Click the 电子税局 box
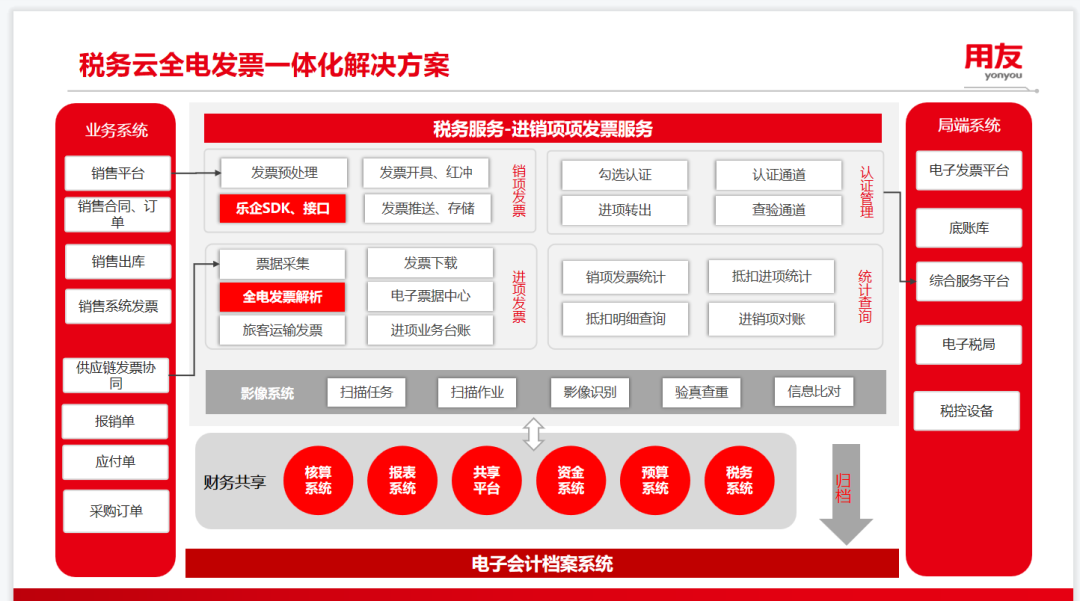The width and height of the screenshot is (1080, 601). point(968,344)
